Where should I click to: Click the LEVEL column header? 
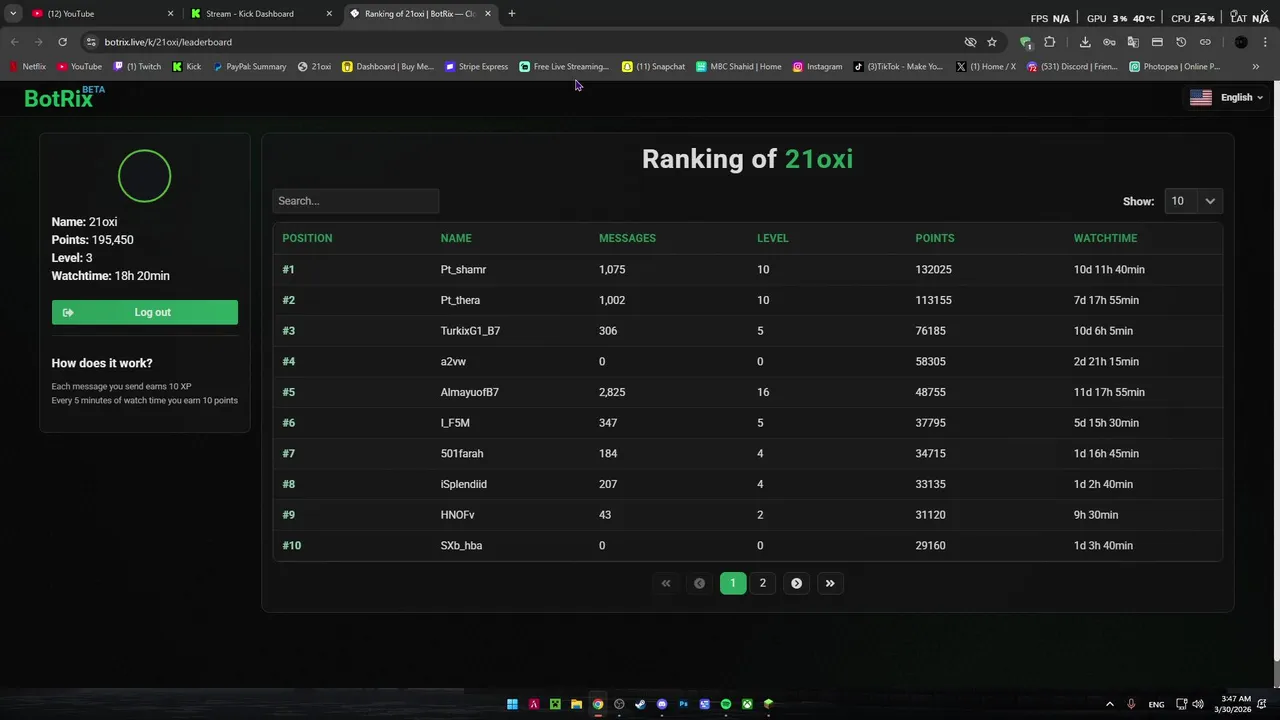coord(773,238)
